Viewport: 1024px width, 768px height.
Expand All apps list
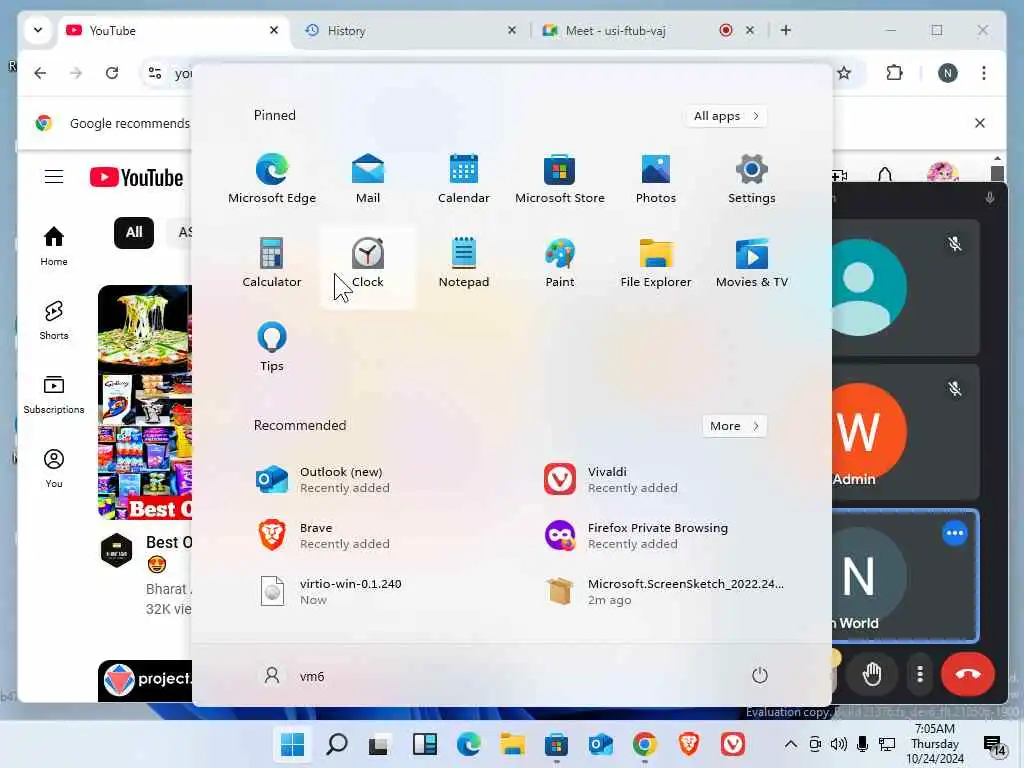pos(726,116)
